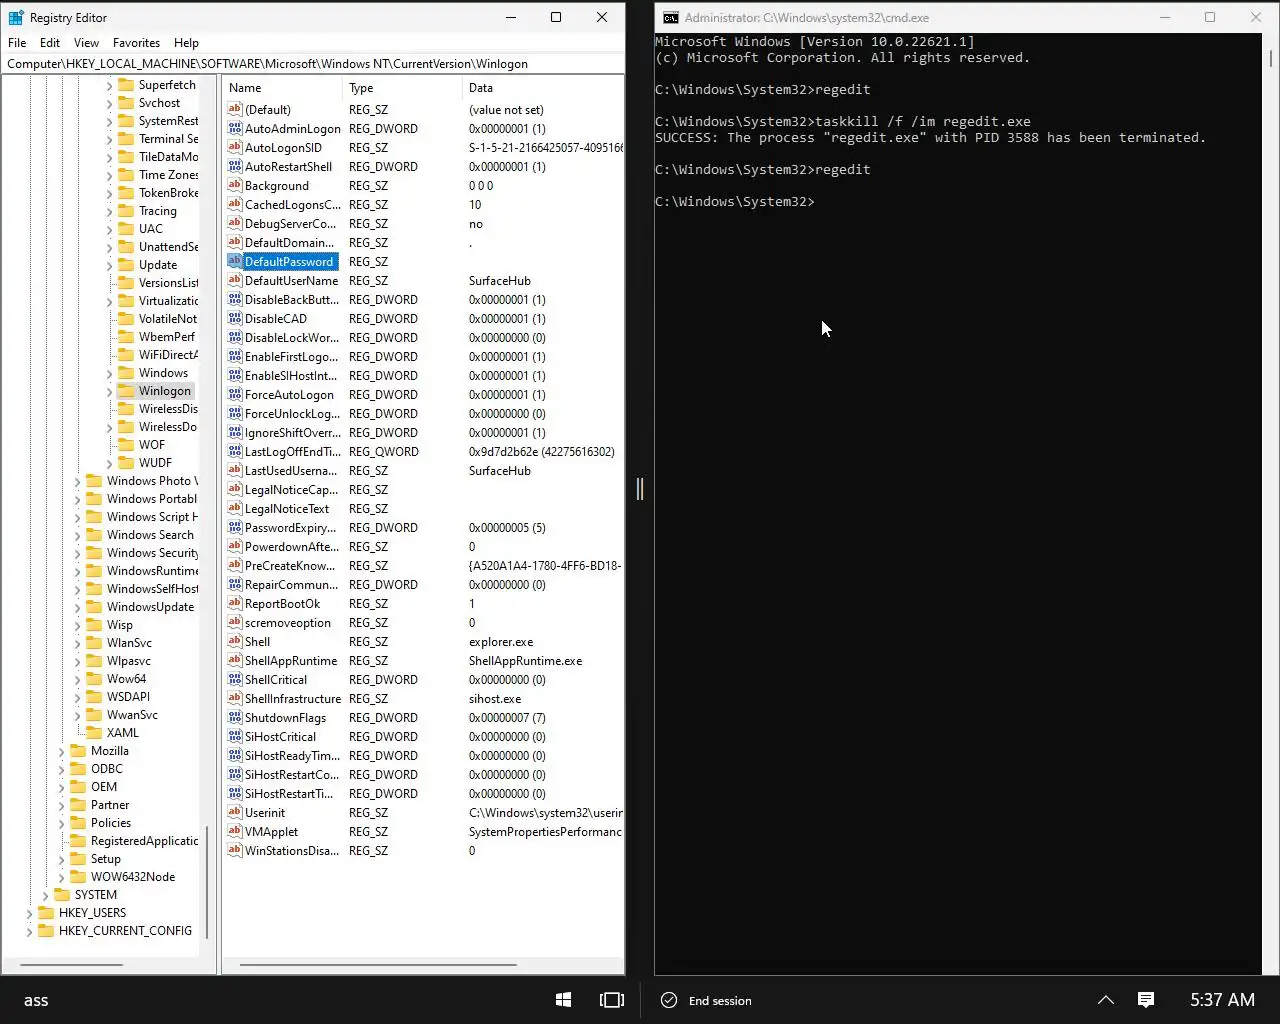Image resolution: width=1280 pixels, height=1024 pixels.
Task: Click the sihost.exe data cell
Action: point(495,698)
